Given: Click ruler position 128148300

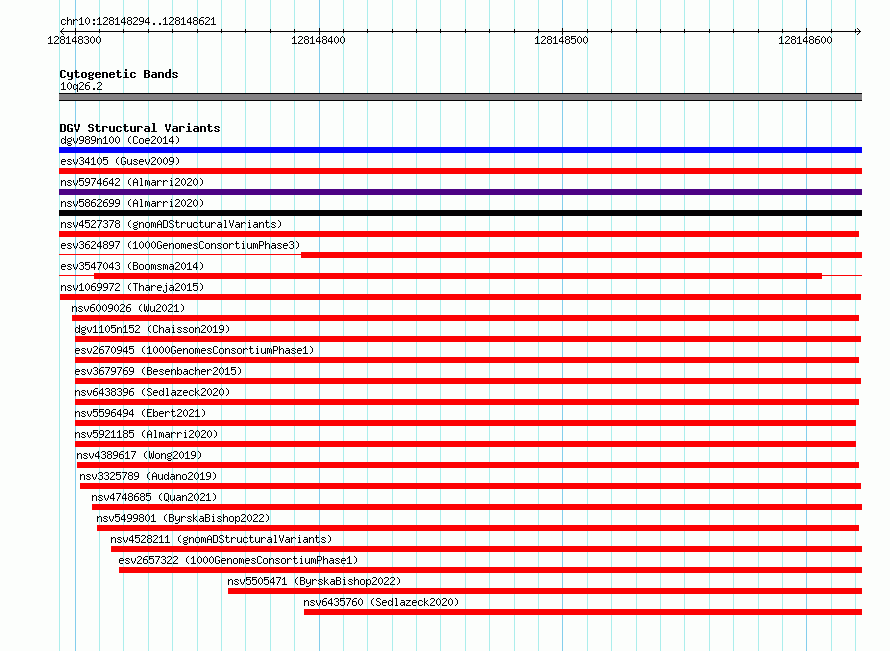Looking at the screenshot, I should click(74, 40).
